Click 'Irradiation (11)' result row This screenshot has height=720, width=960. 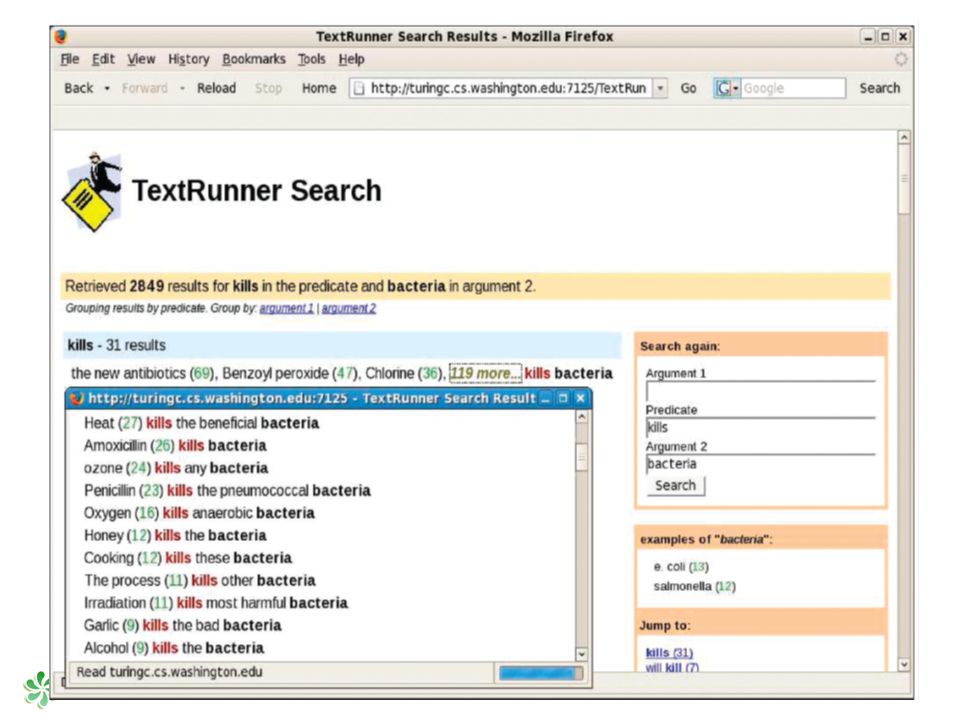point(216,603)
